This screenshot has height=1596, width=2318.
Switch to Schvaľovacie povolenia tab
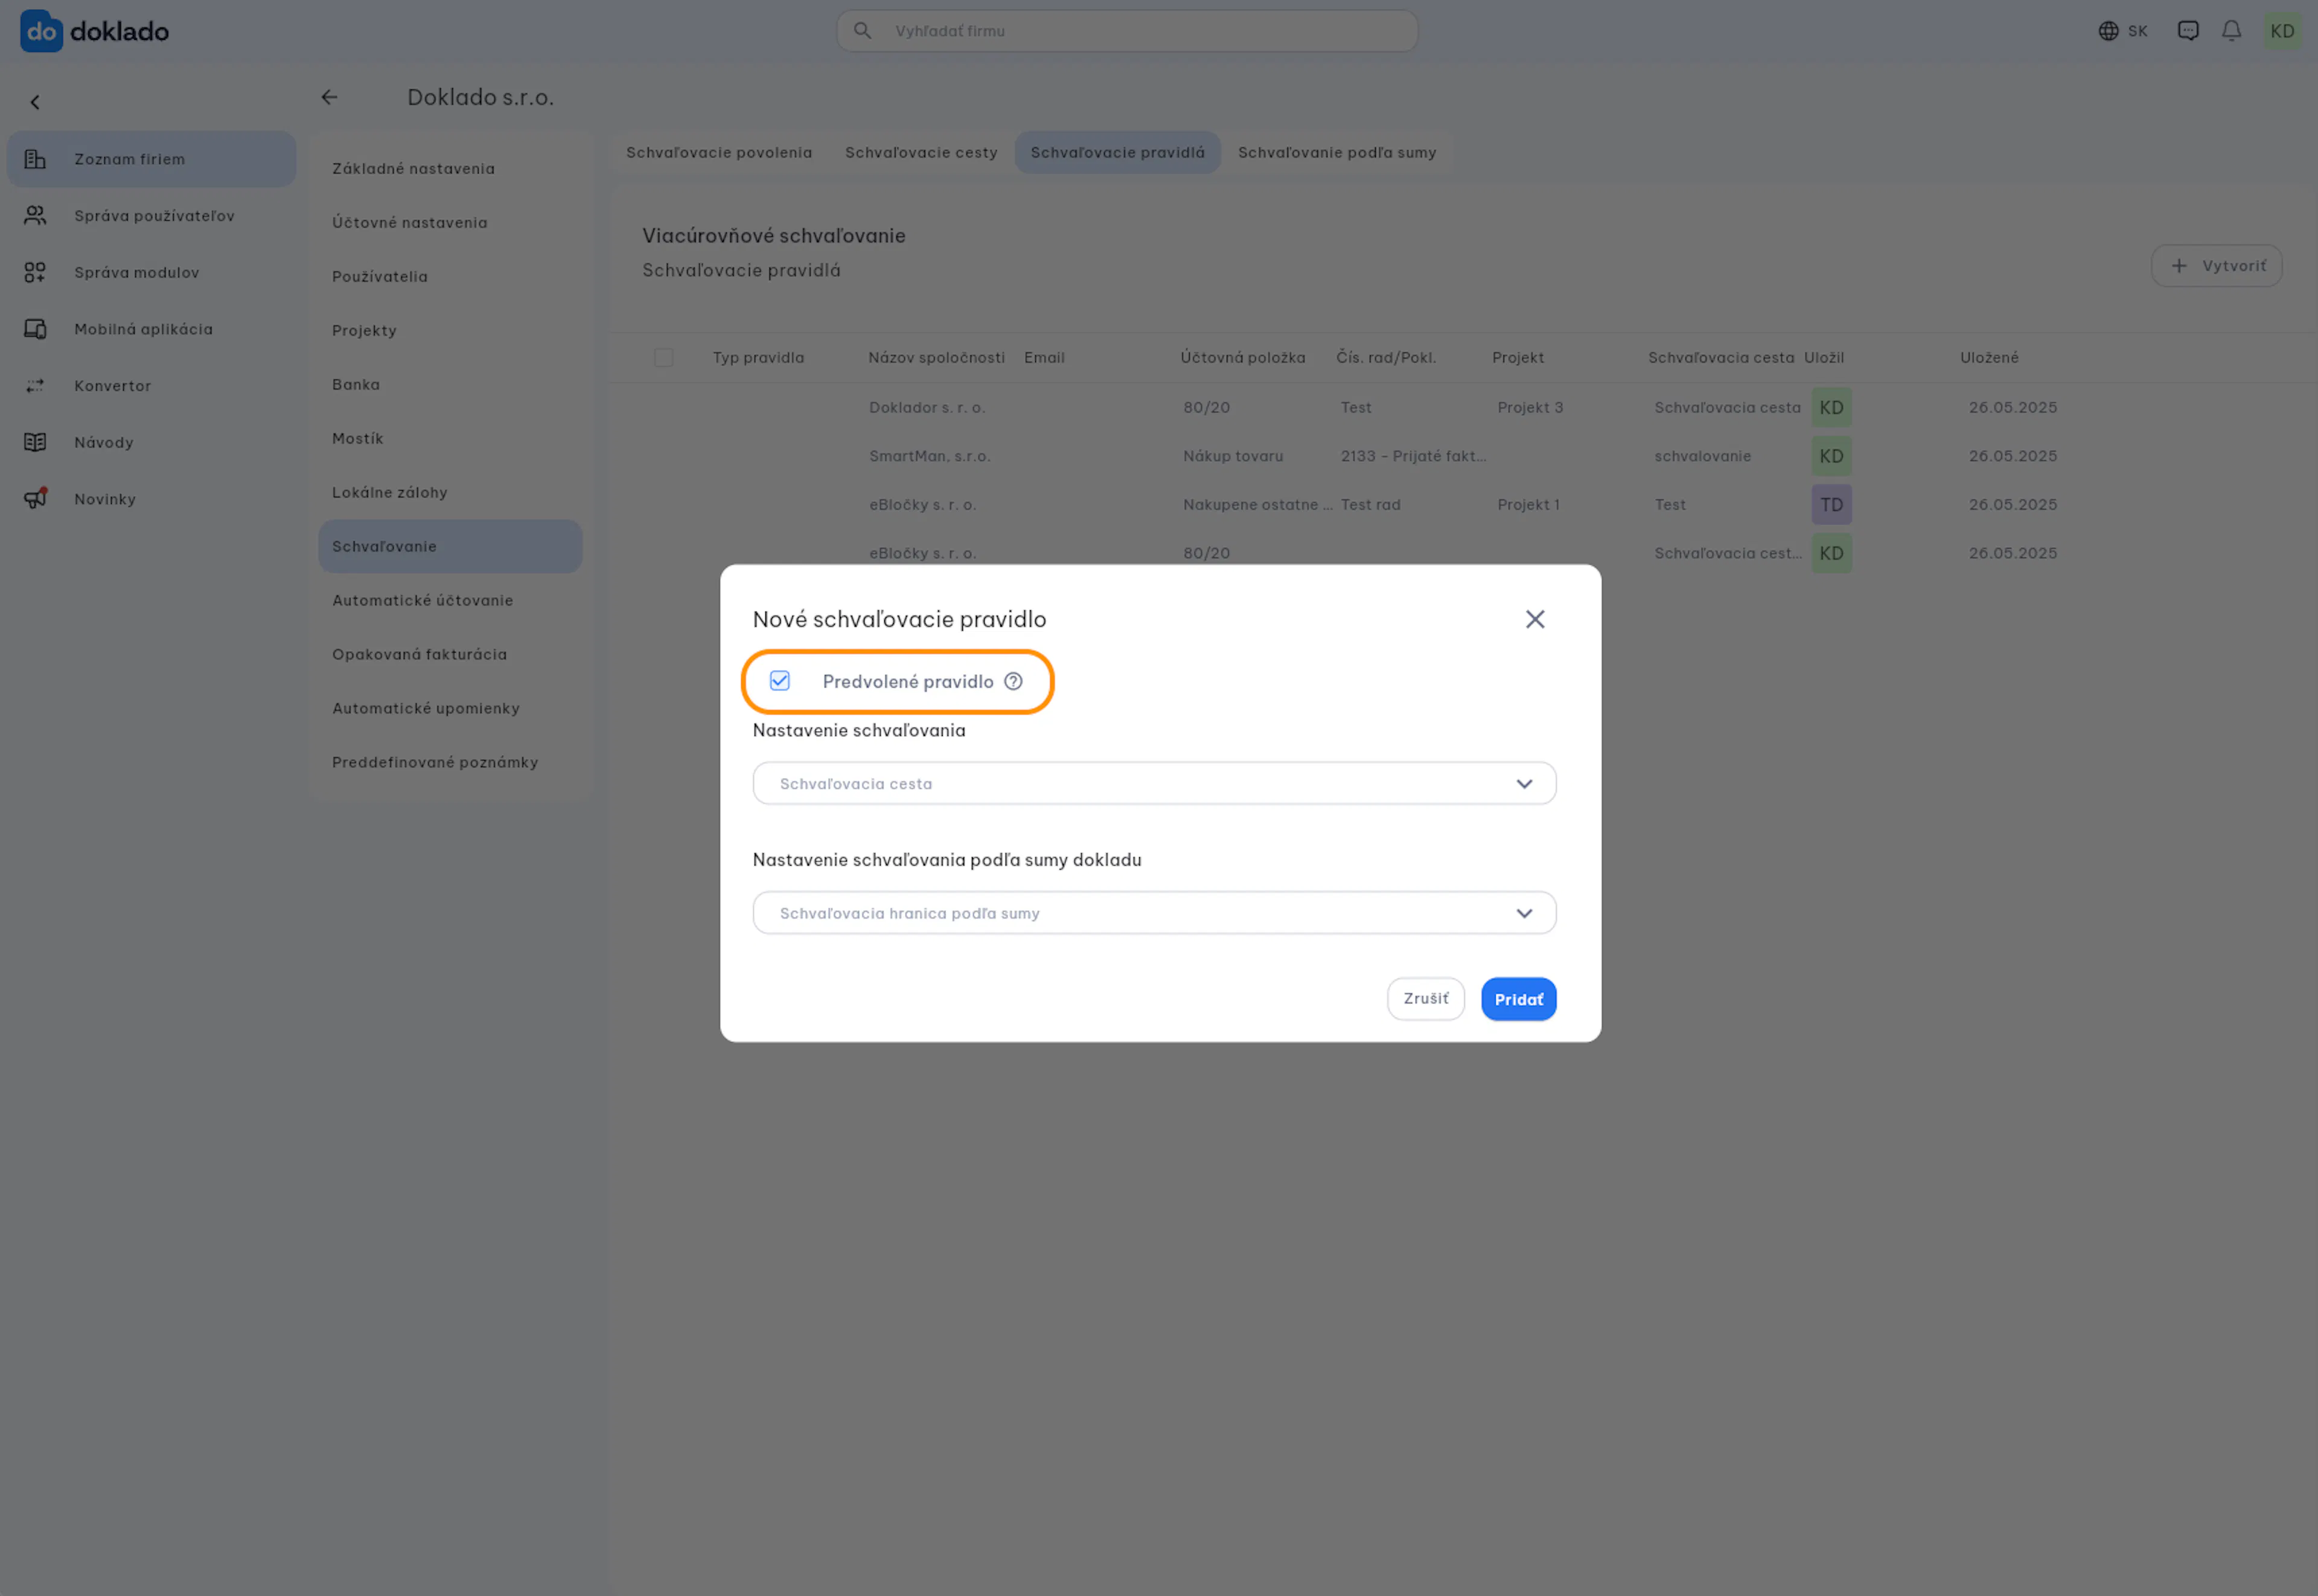pos(719,153)
